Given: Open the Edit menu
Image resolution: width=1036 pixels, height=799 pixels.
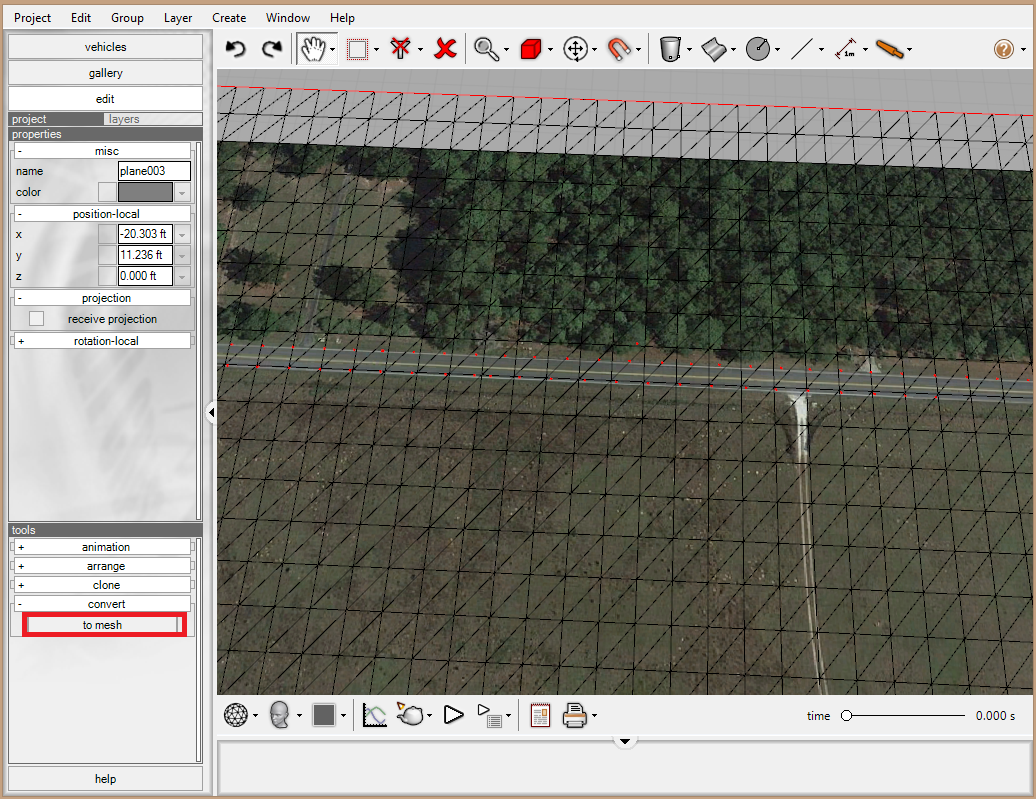Looking at the screenshot, I should 81,18.
